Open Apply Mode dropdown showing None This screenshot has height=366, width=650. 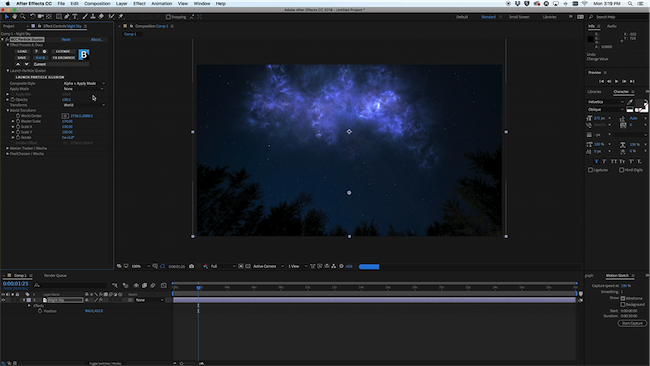(84, 89)
